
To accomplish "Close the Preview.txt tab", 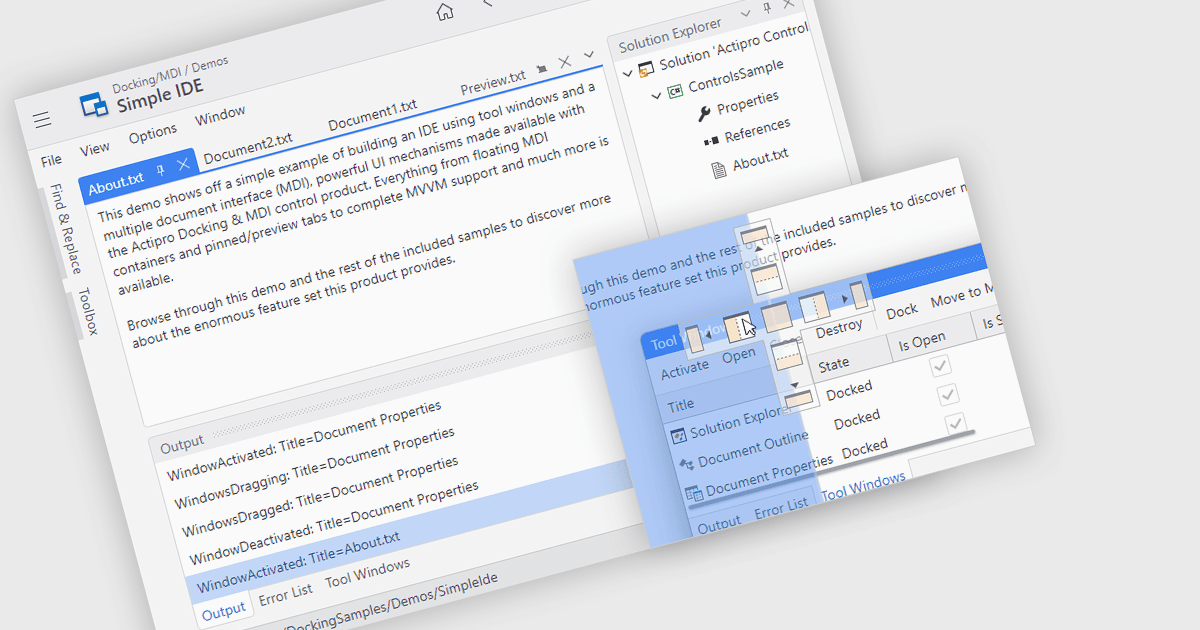I will point(565,62).
